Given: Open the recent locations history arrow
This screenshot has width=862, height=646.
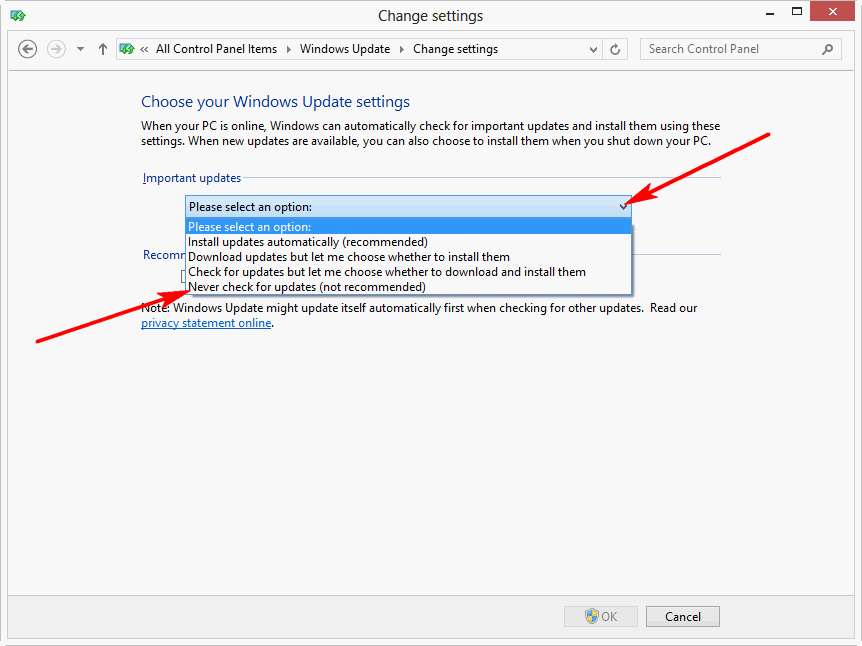Looking at the screenshot, I should (x=80, y=49).
